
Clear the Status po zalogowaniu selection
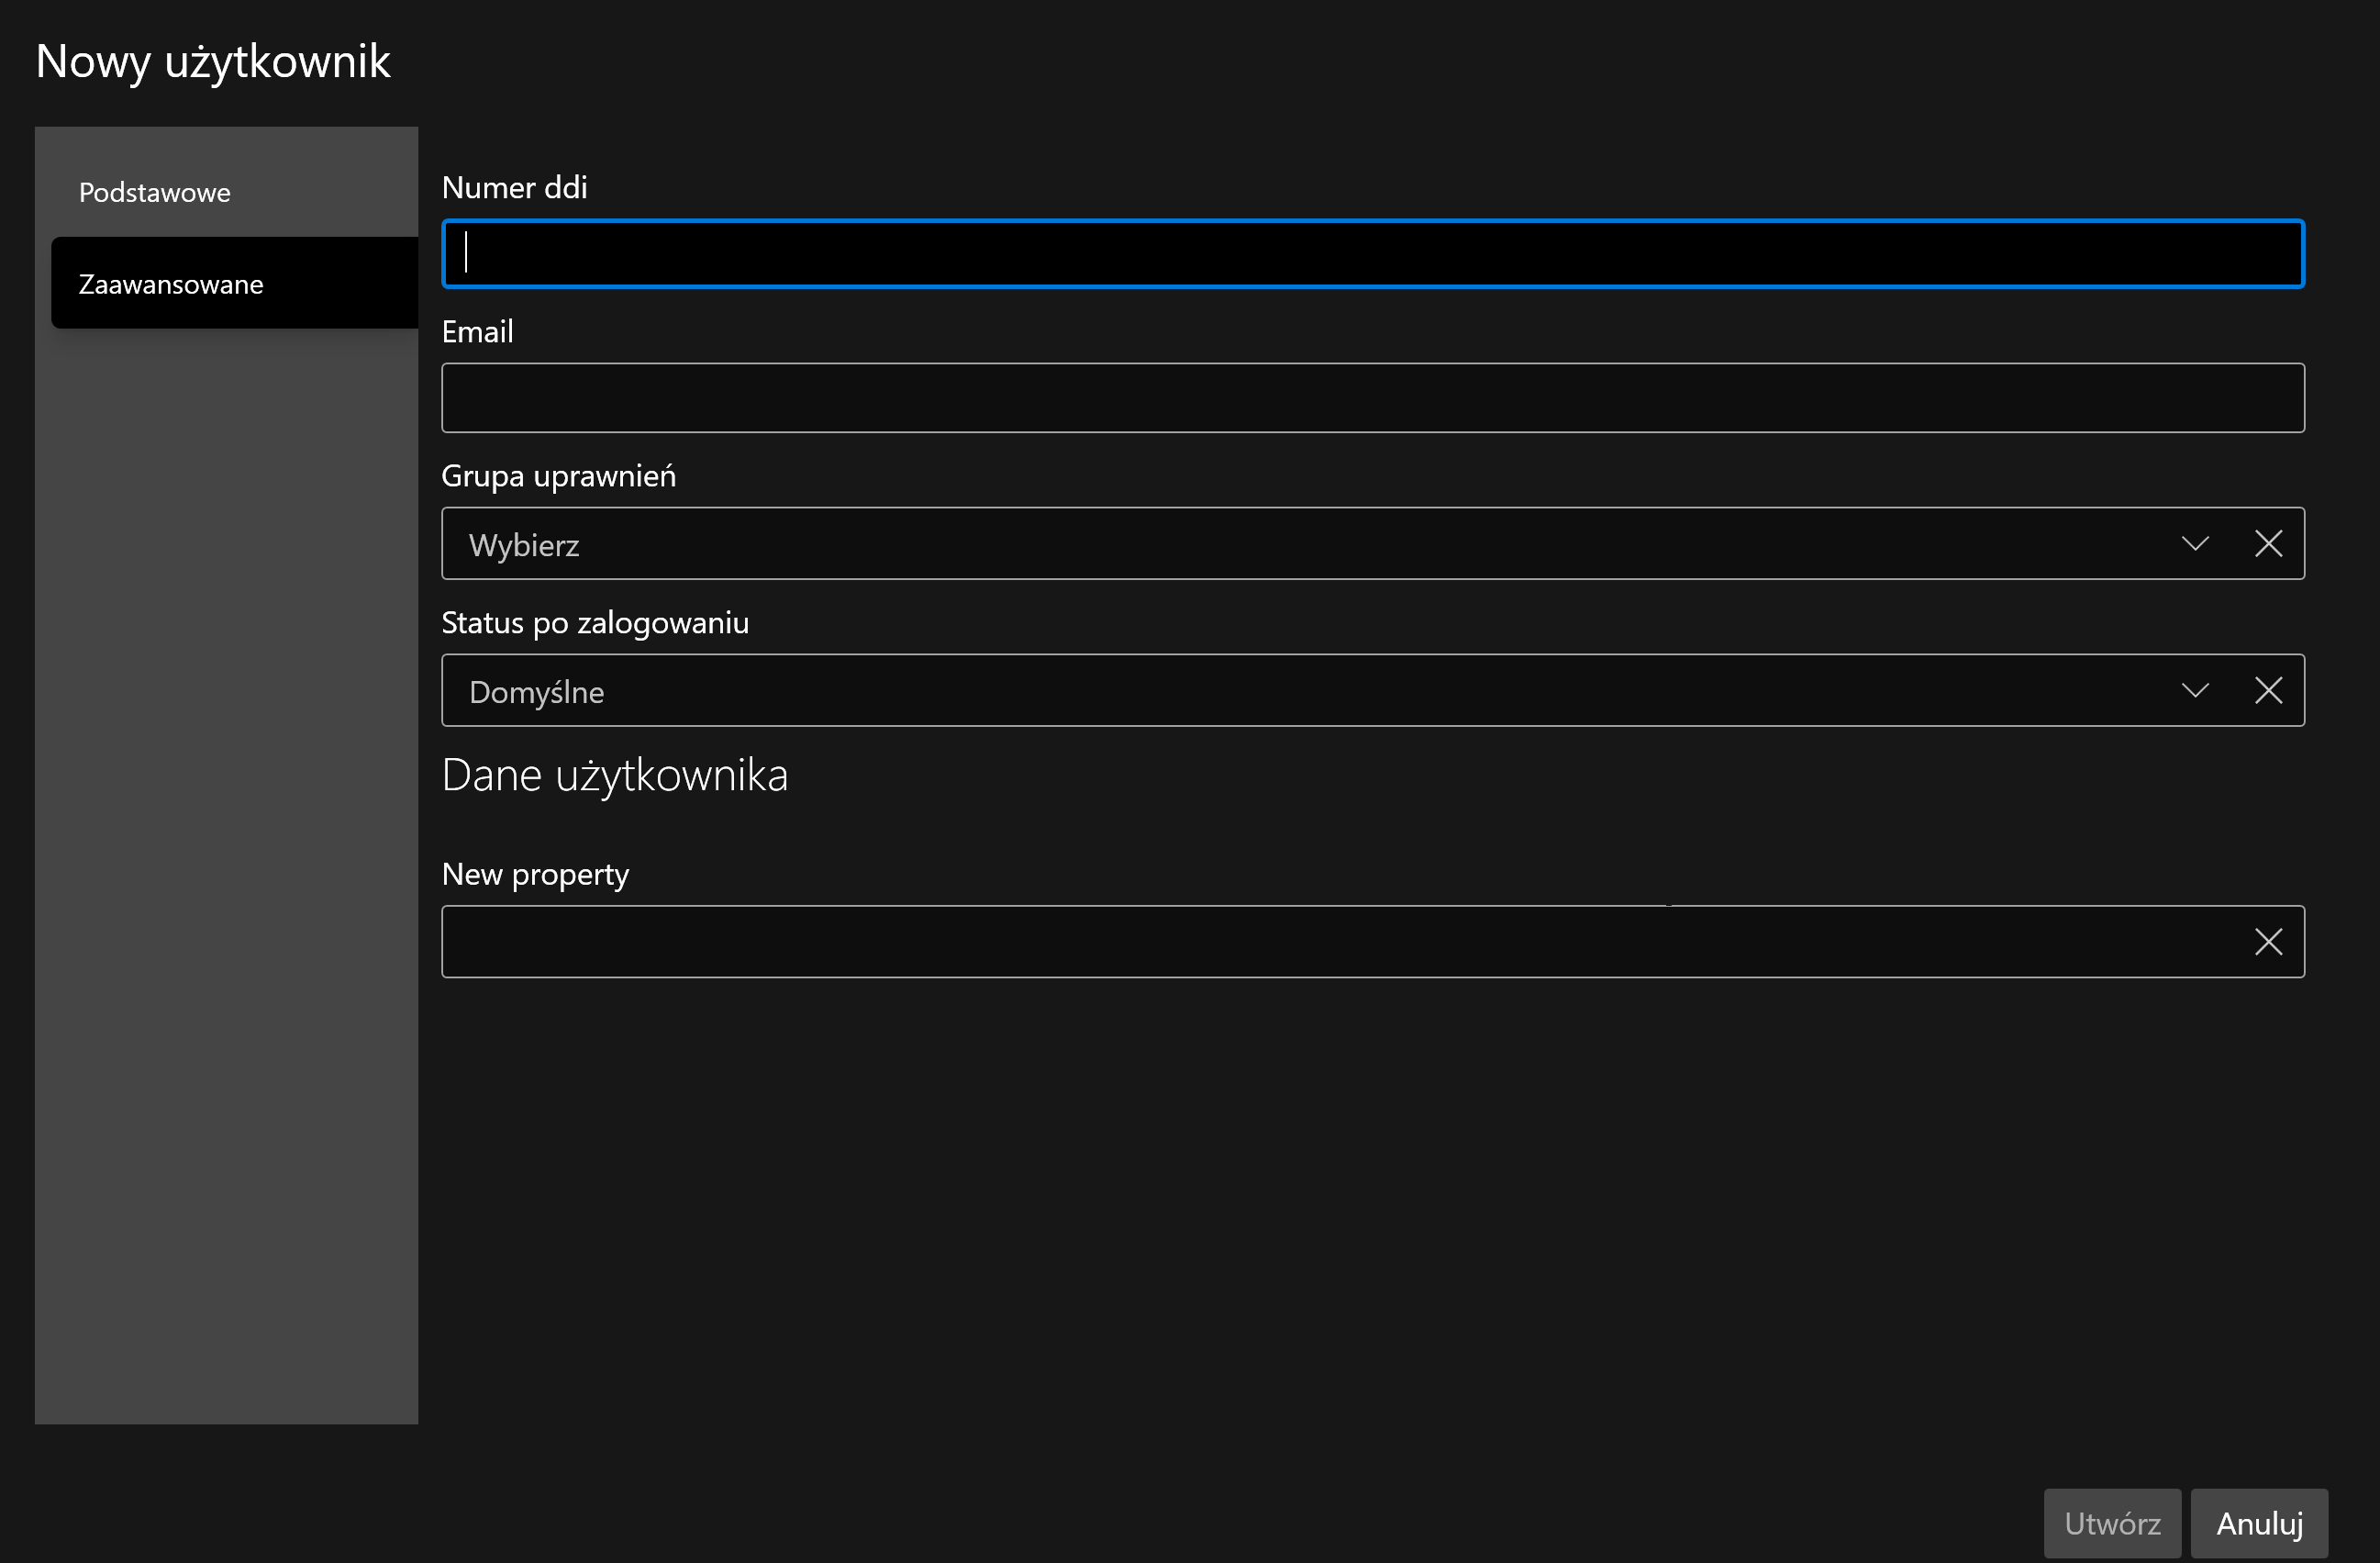[x=2268, y=691]
